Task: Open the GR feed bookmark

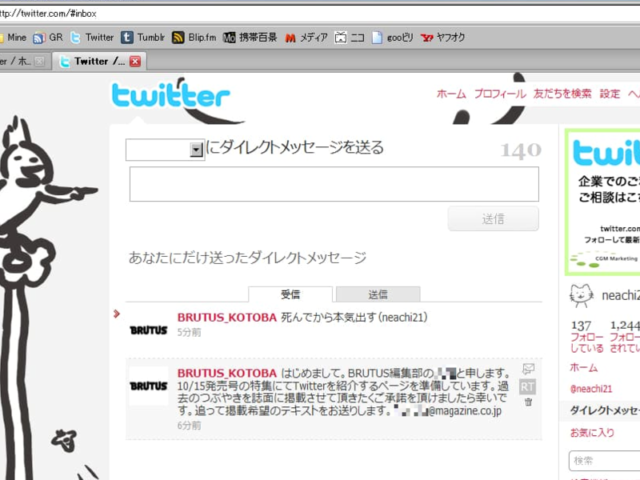Action: (48, 38)
